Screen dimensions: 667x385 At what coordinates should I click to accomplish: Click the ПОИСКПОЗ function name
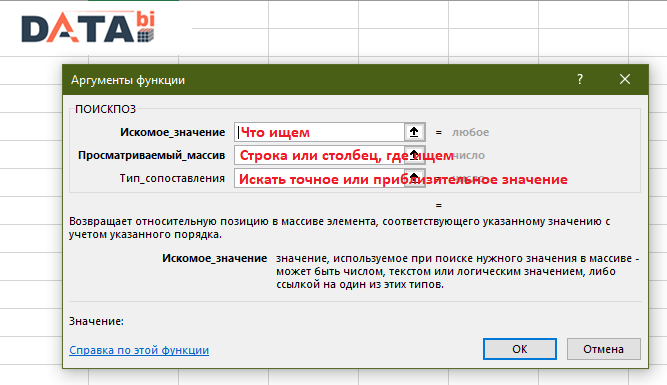pos(105,109)
